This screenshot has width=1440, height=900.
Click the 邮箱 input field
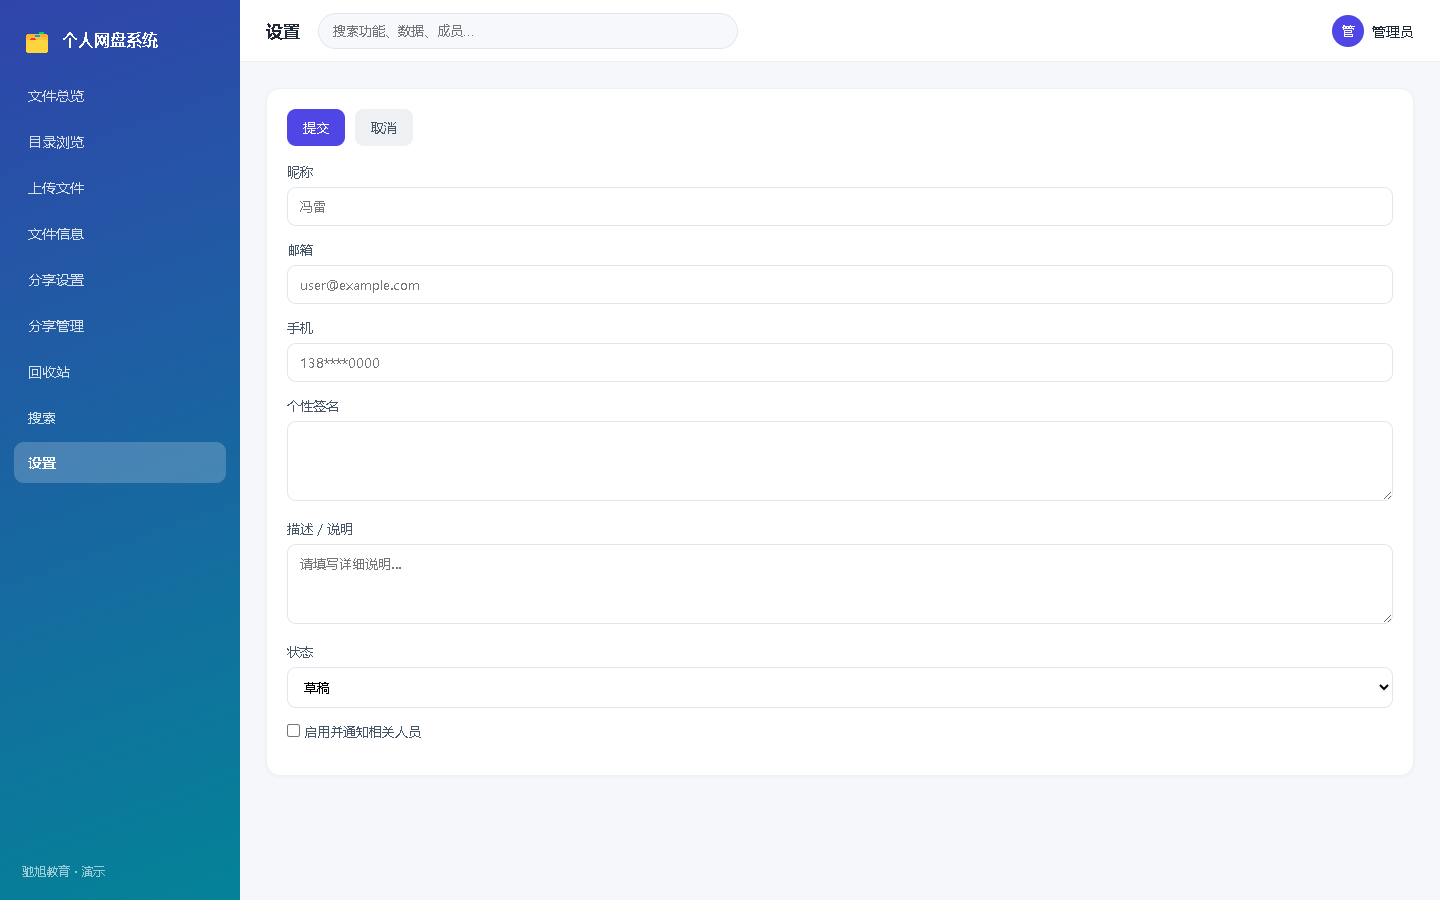[840, 285]
